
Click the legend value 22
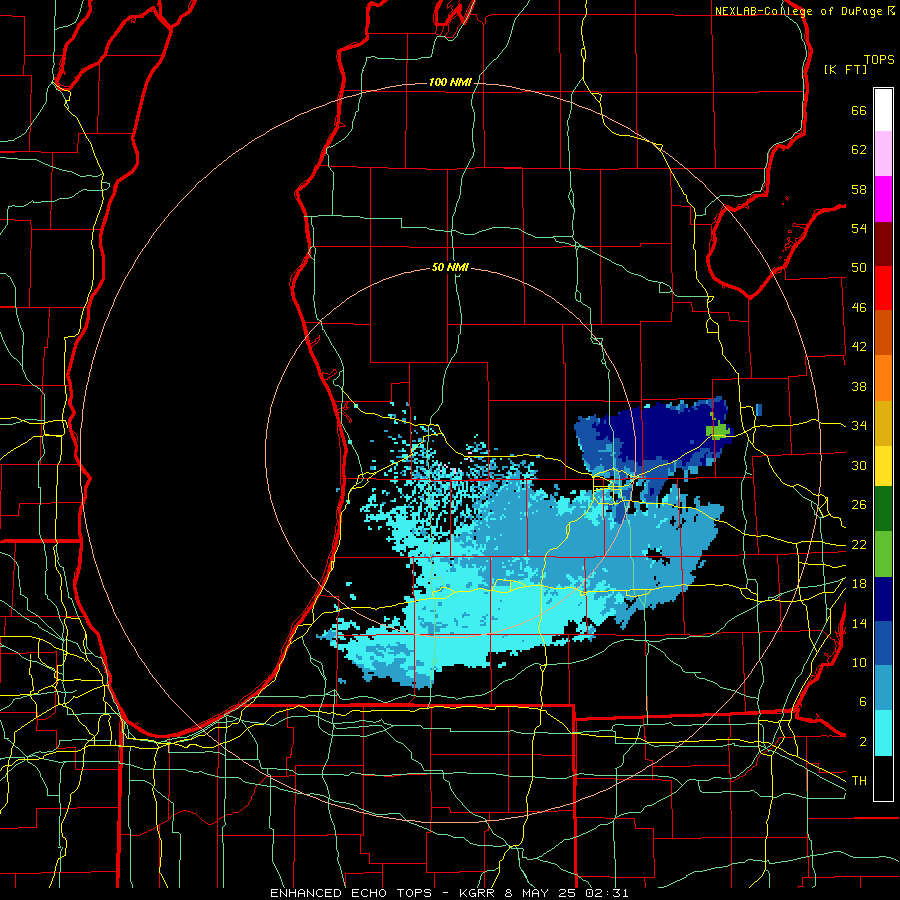point(859,545)
